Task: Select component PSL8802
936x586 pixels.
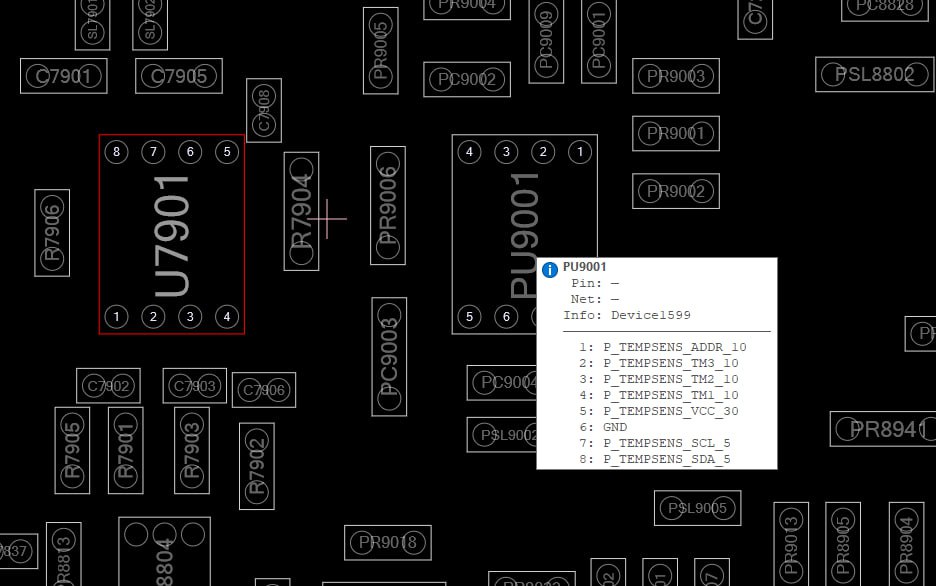Action: click(875, 75)
